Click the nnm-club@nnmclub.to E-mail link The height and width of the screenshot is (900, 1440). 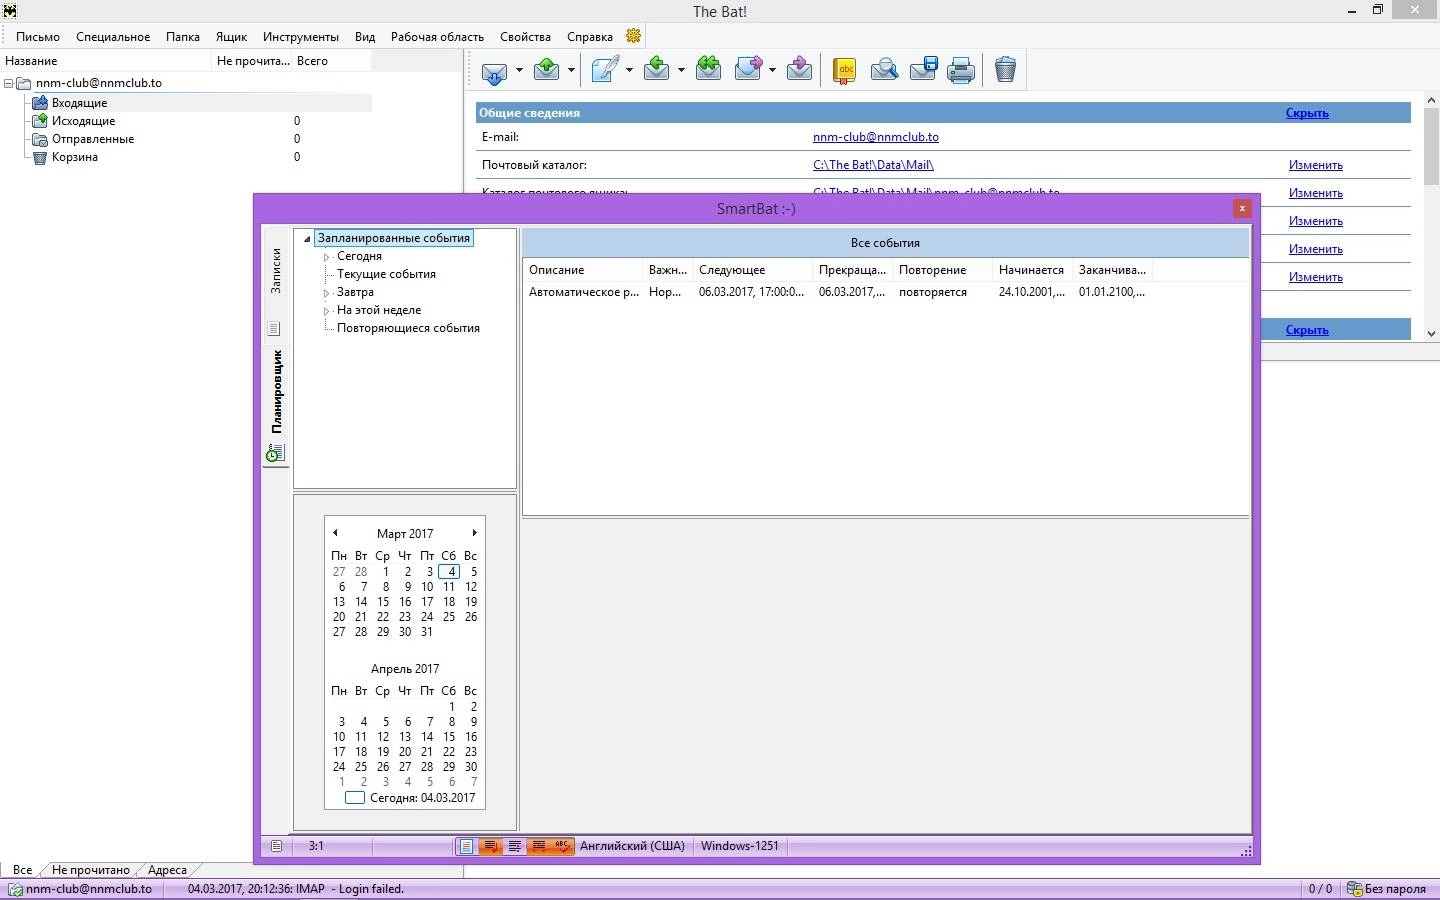pyautogui.click(x=876, y=137)
